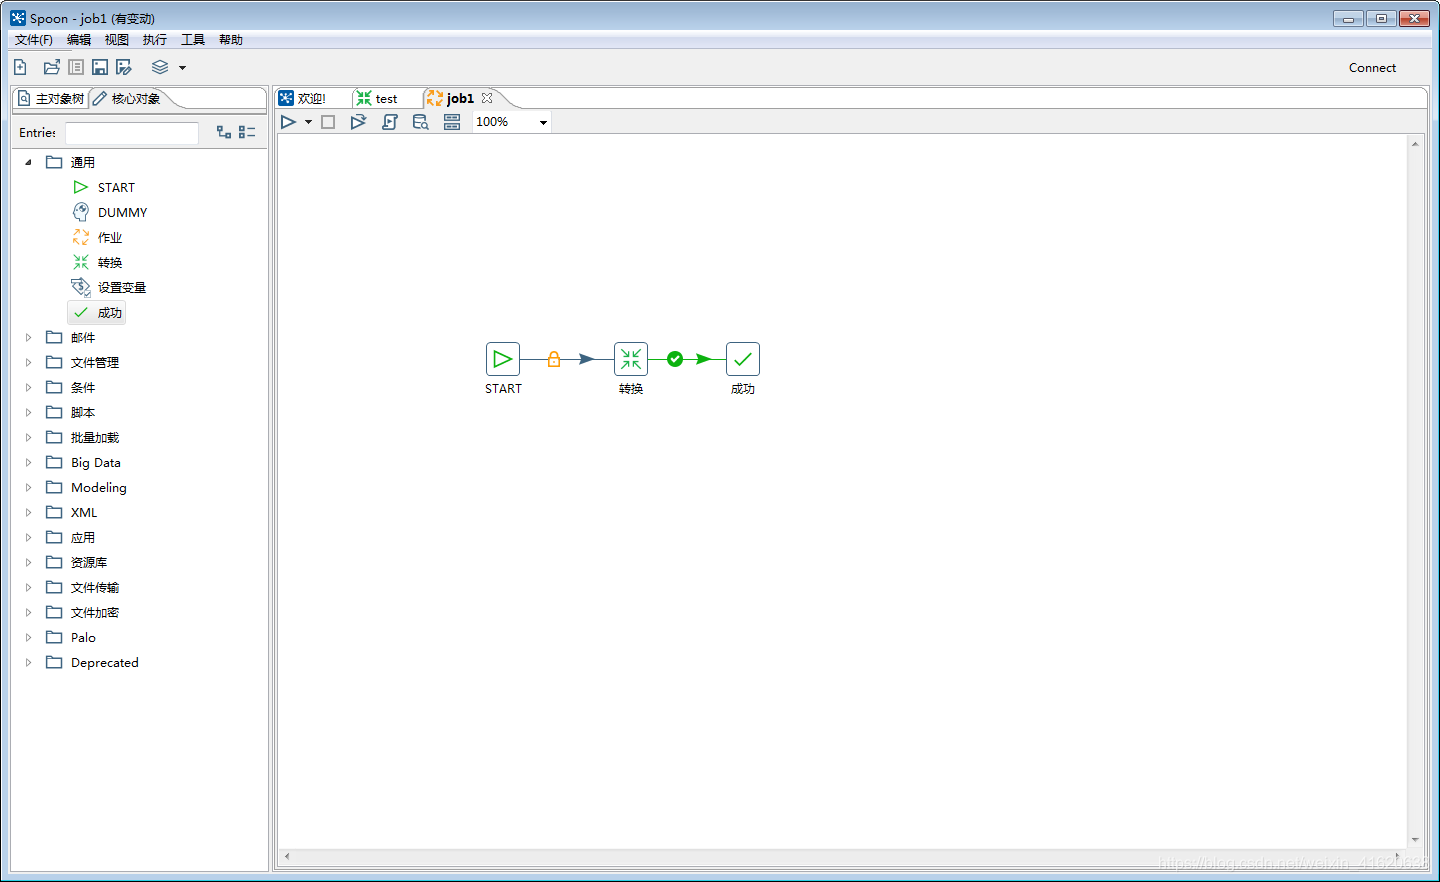Screen dimensions: 1440x882
Task: Expand the Big Data folder
Action: click(28, 462)
